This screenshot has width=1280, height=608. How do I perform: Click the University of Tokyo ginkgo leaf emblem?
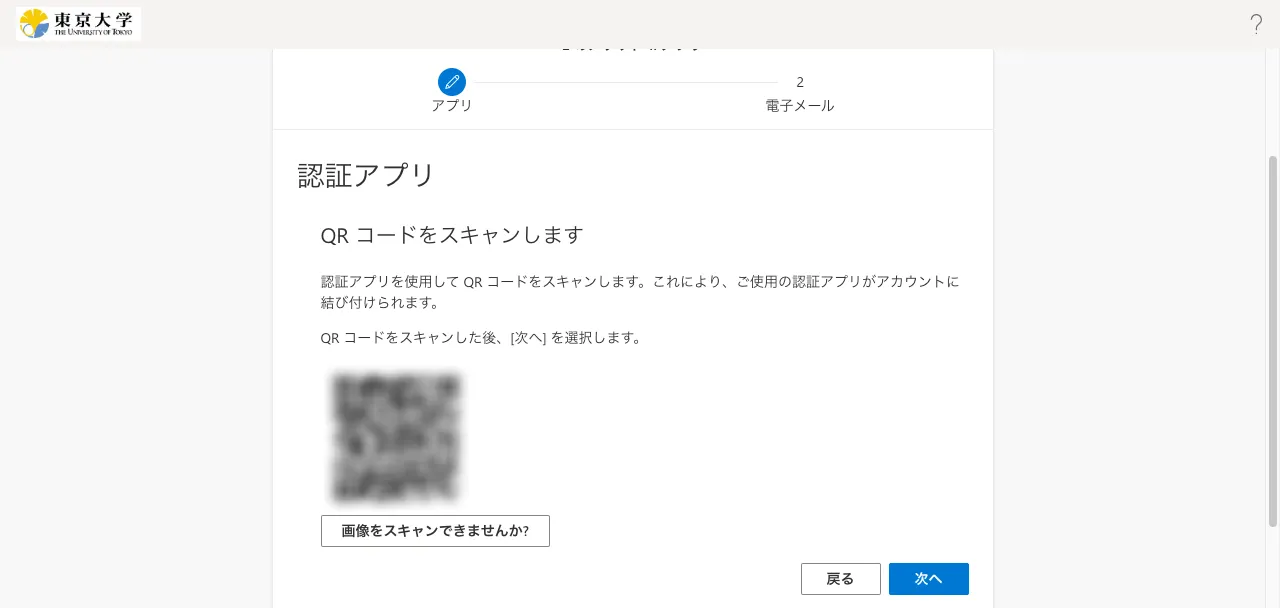click(34, 23)
